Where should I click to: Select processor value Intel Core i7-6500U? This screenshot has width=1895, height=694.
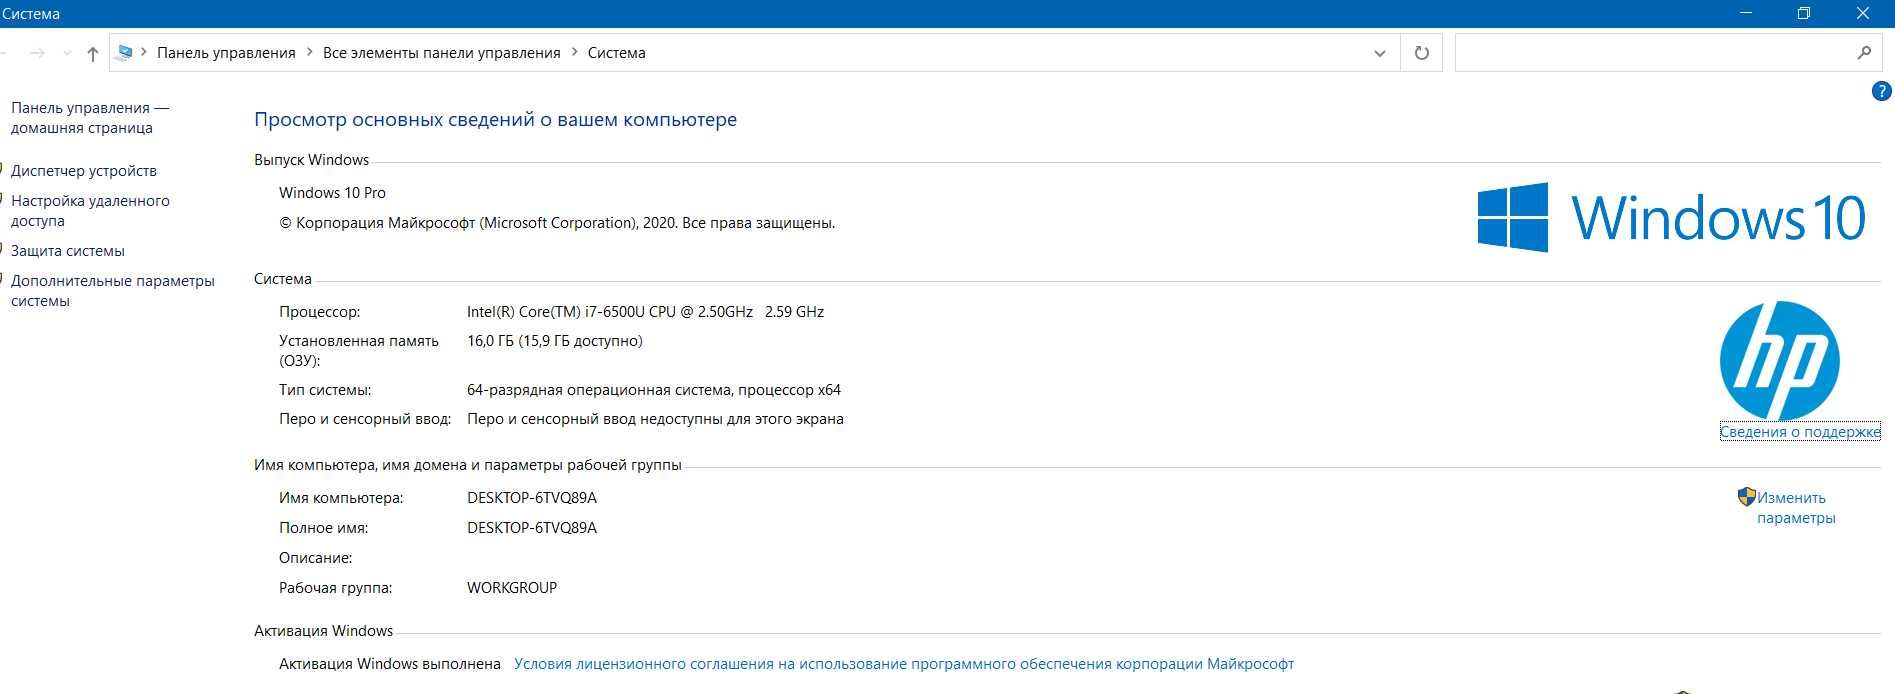(x=645, y=312)
